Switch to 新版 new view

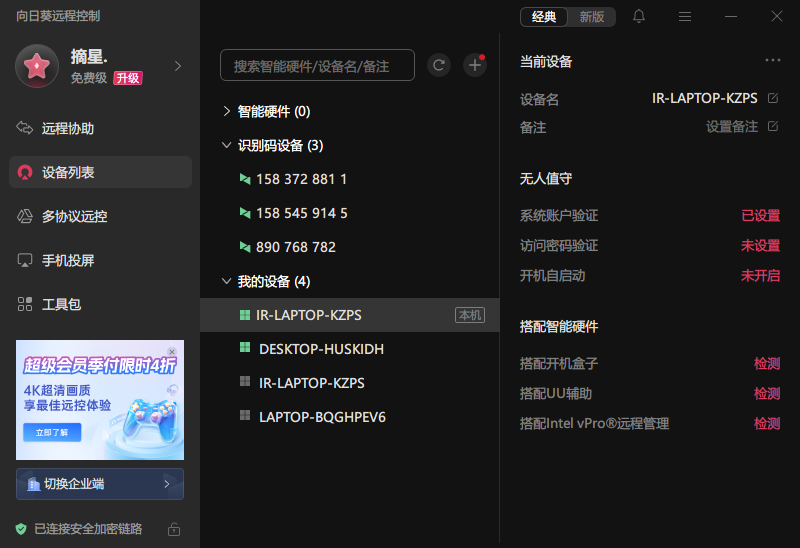591,17
